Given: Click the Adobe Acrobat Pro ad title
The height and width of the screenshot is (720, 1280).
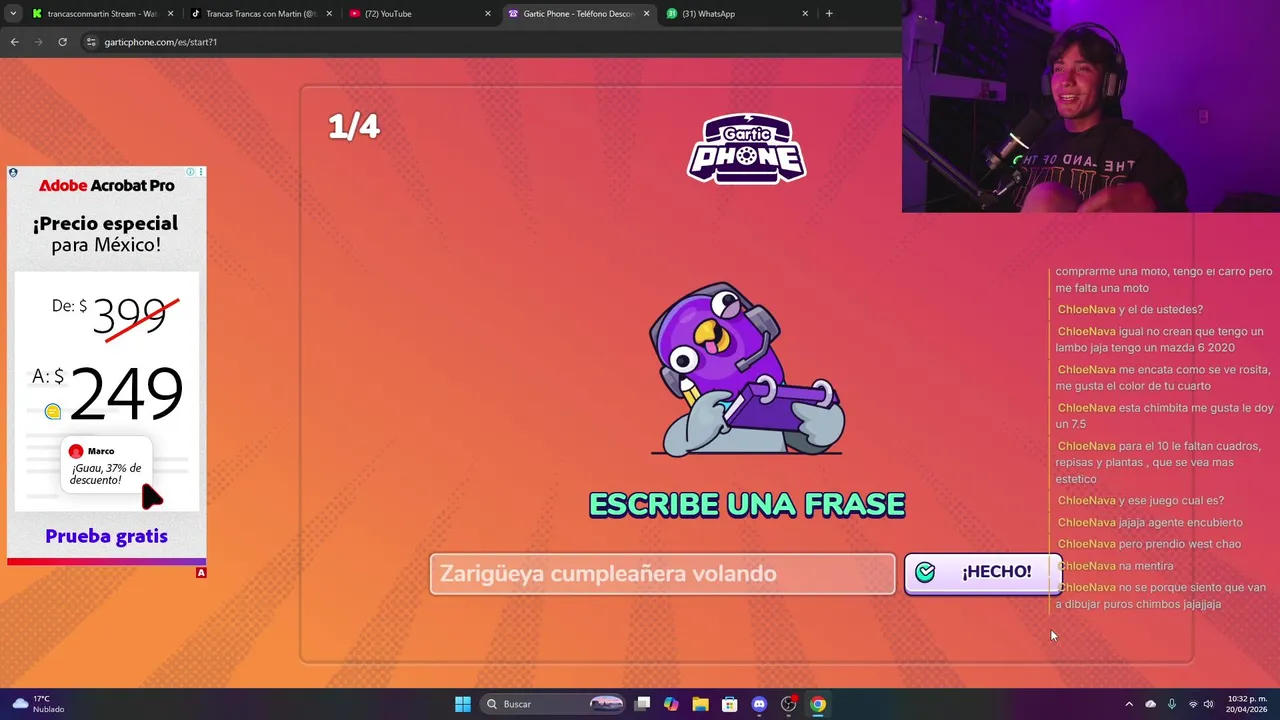Looking at the screenshot, I should [106, 186].
